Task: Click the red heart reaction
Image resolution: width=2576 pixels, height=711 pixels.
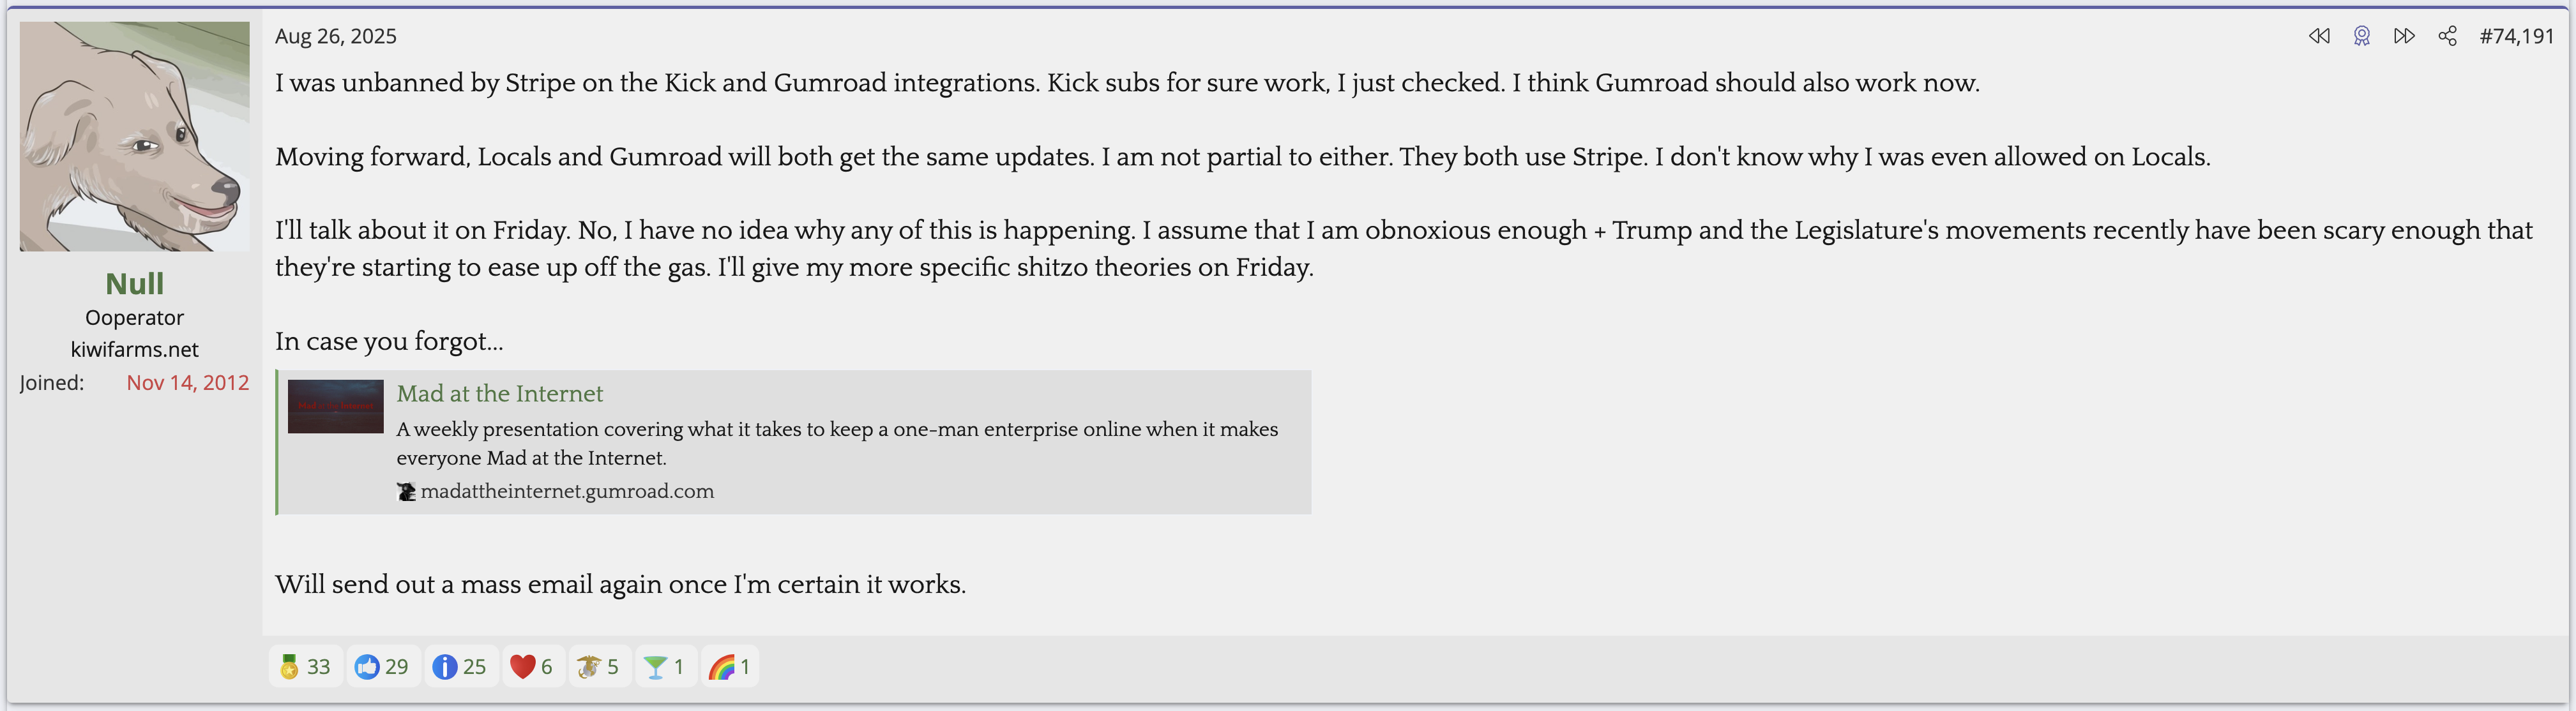Action: (532, 667)
